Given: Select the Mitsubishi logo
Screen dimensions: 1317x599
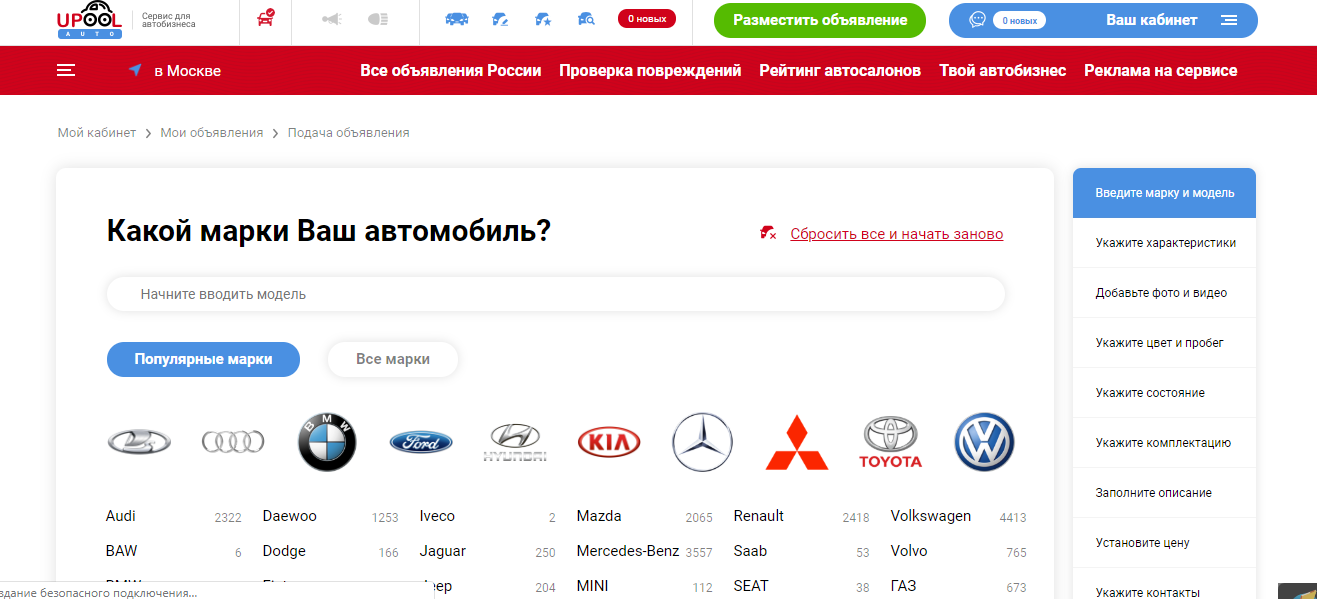Looking at the screenshot, I should coord(797,442).
